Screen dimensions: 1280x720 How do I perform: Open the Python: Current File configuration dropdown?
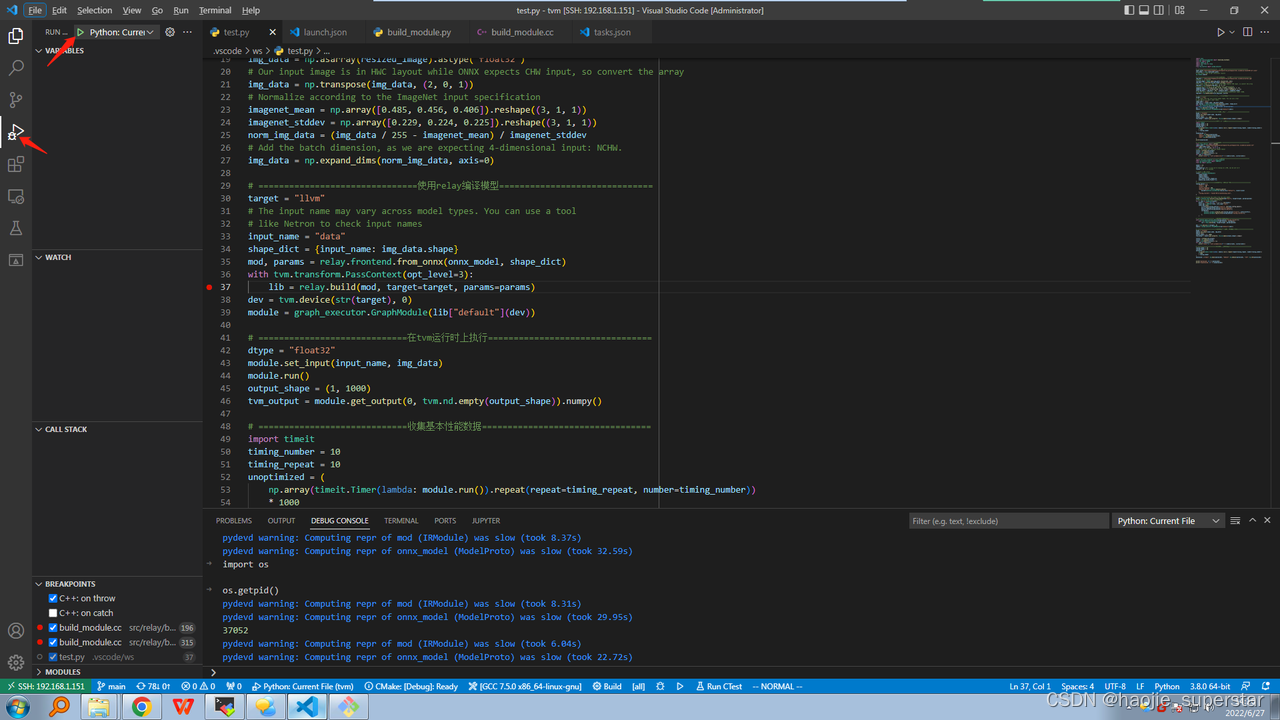pyautogui.click(x=122, y=32)
